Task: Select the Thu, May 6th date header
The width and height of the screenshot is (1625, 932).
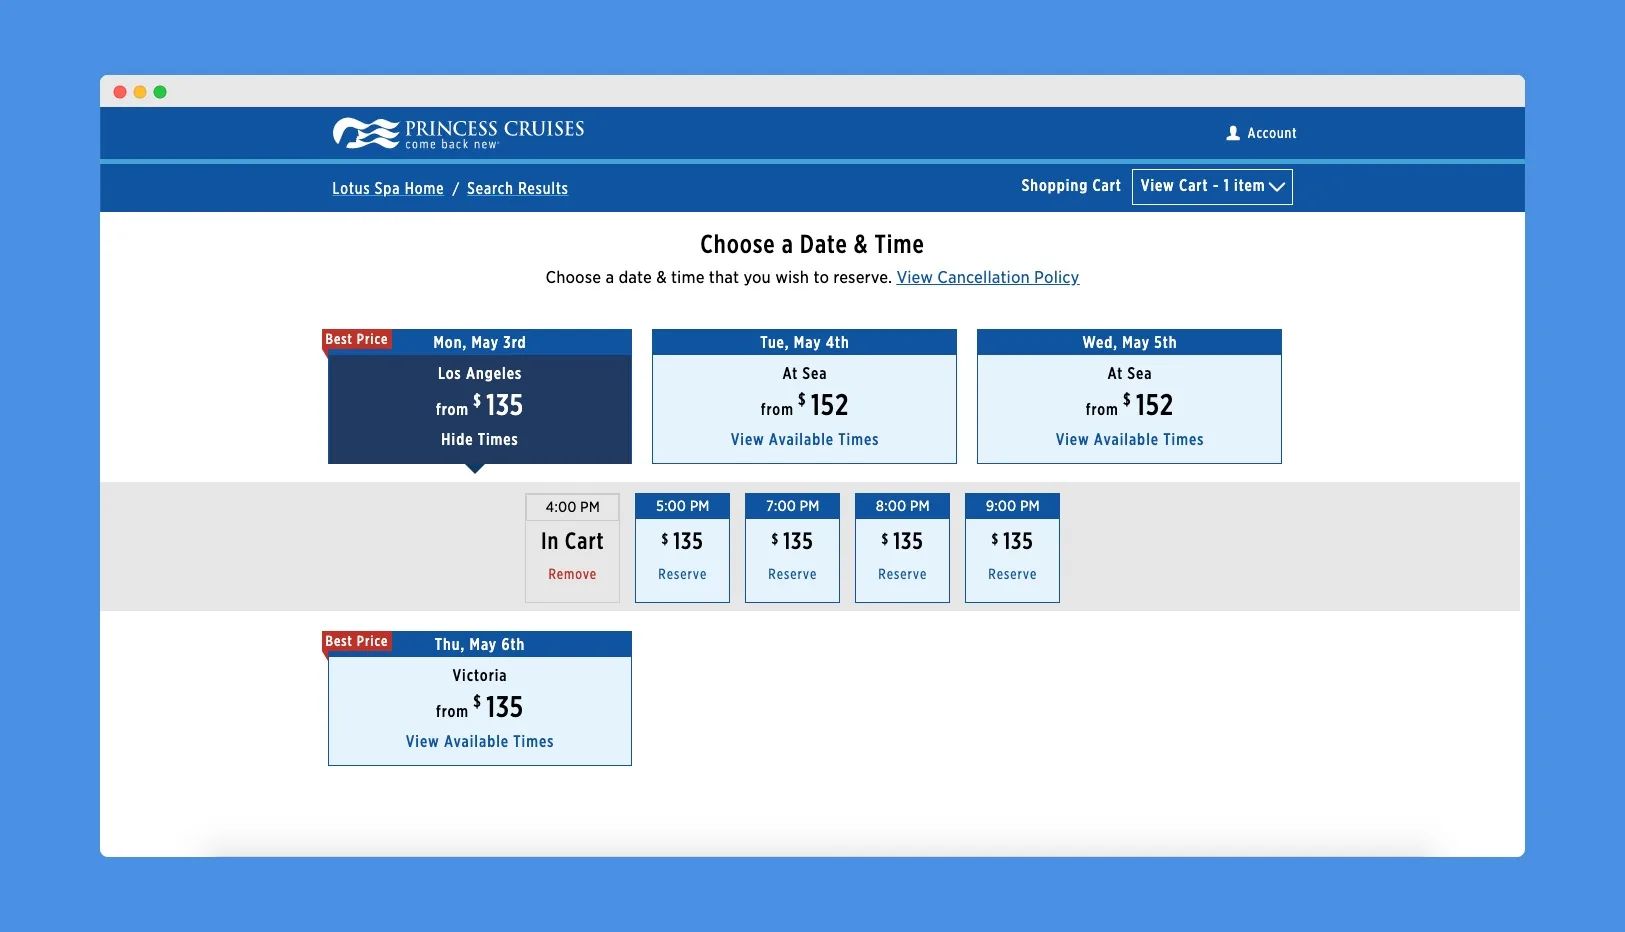Action: tap(480, 644)
